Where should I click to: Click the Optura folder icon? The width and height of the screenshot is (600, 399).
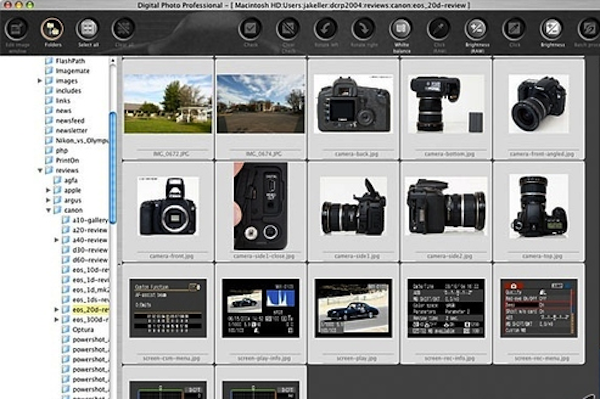[x=66, y=329]
